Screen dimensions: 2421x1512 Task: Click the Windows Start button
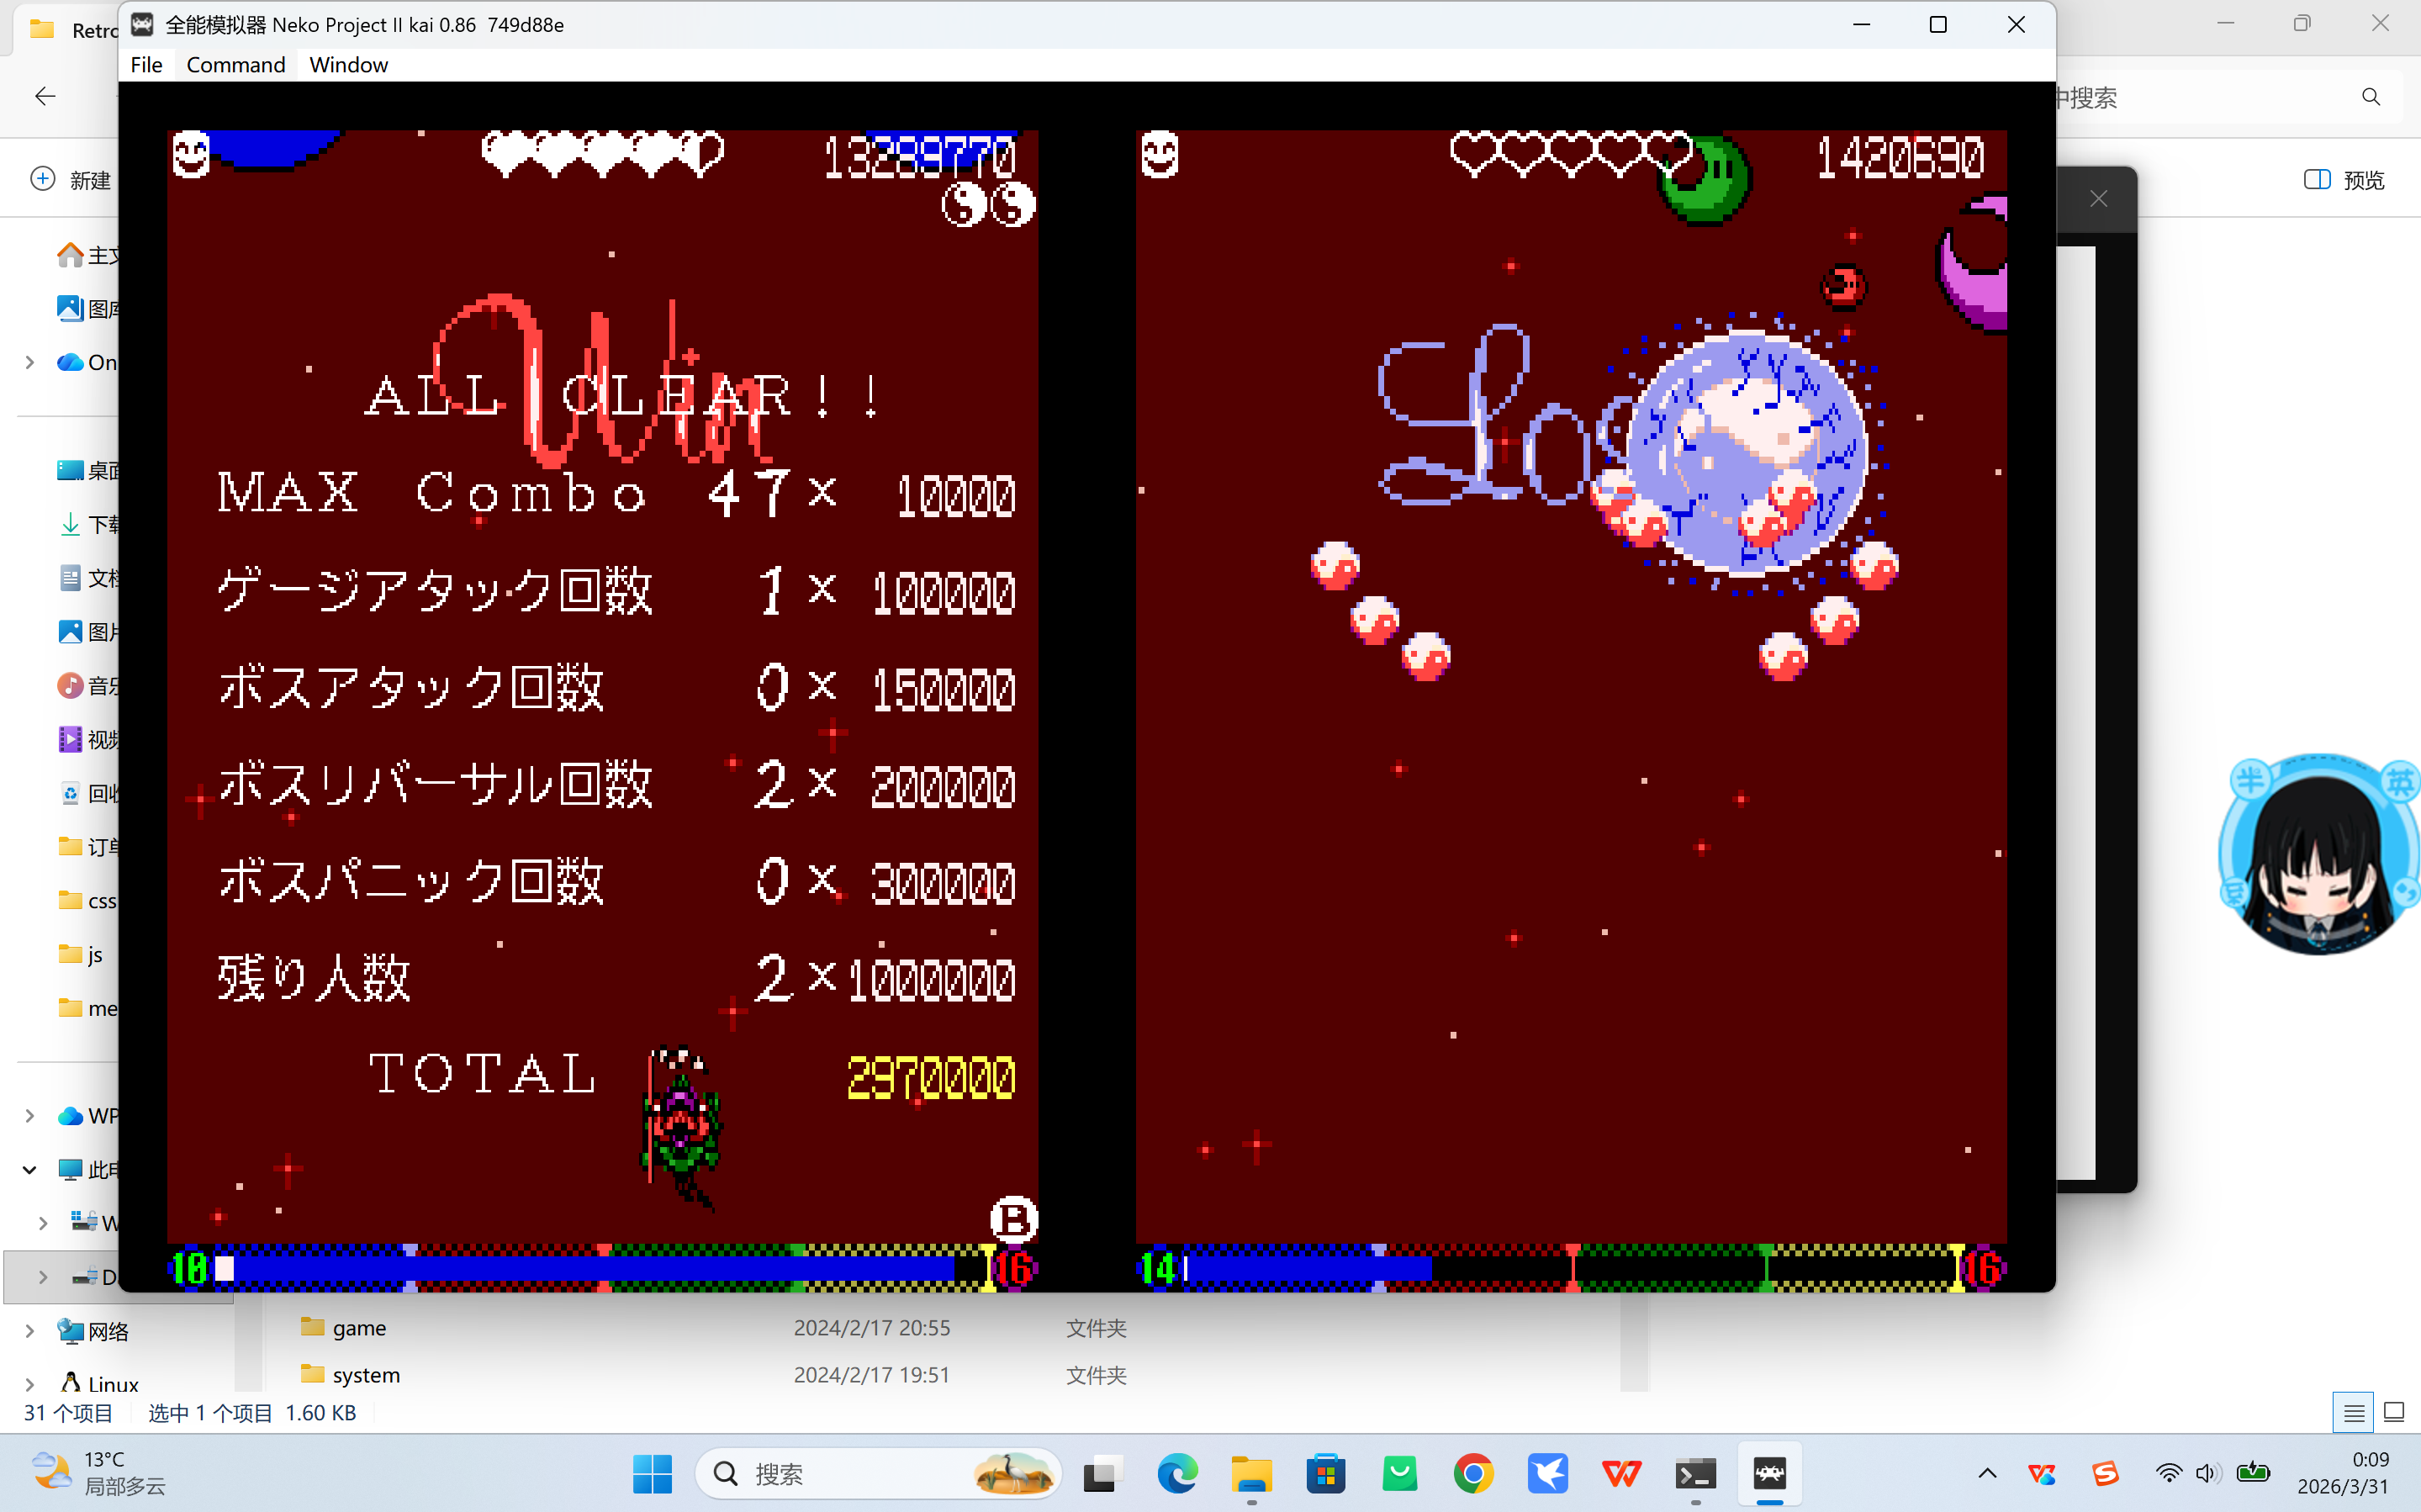click(x=653, y=1474)
